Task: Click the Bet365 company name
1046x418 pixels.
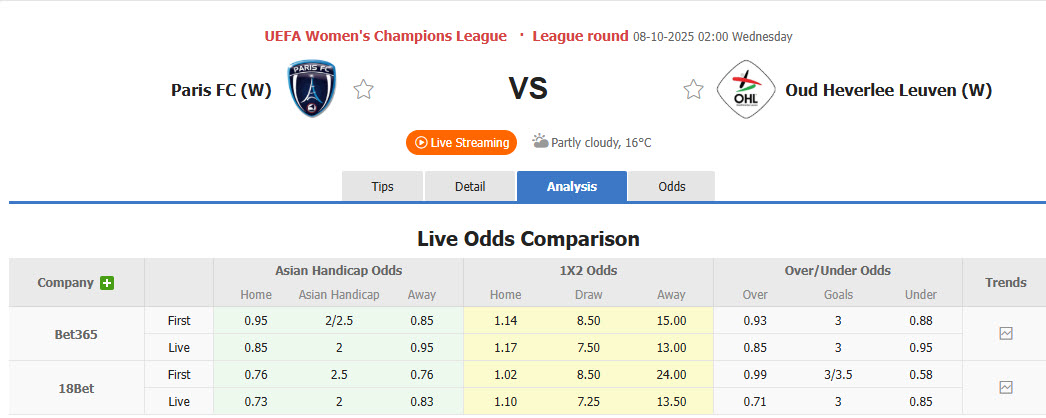Action: 76,334
